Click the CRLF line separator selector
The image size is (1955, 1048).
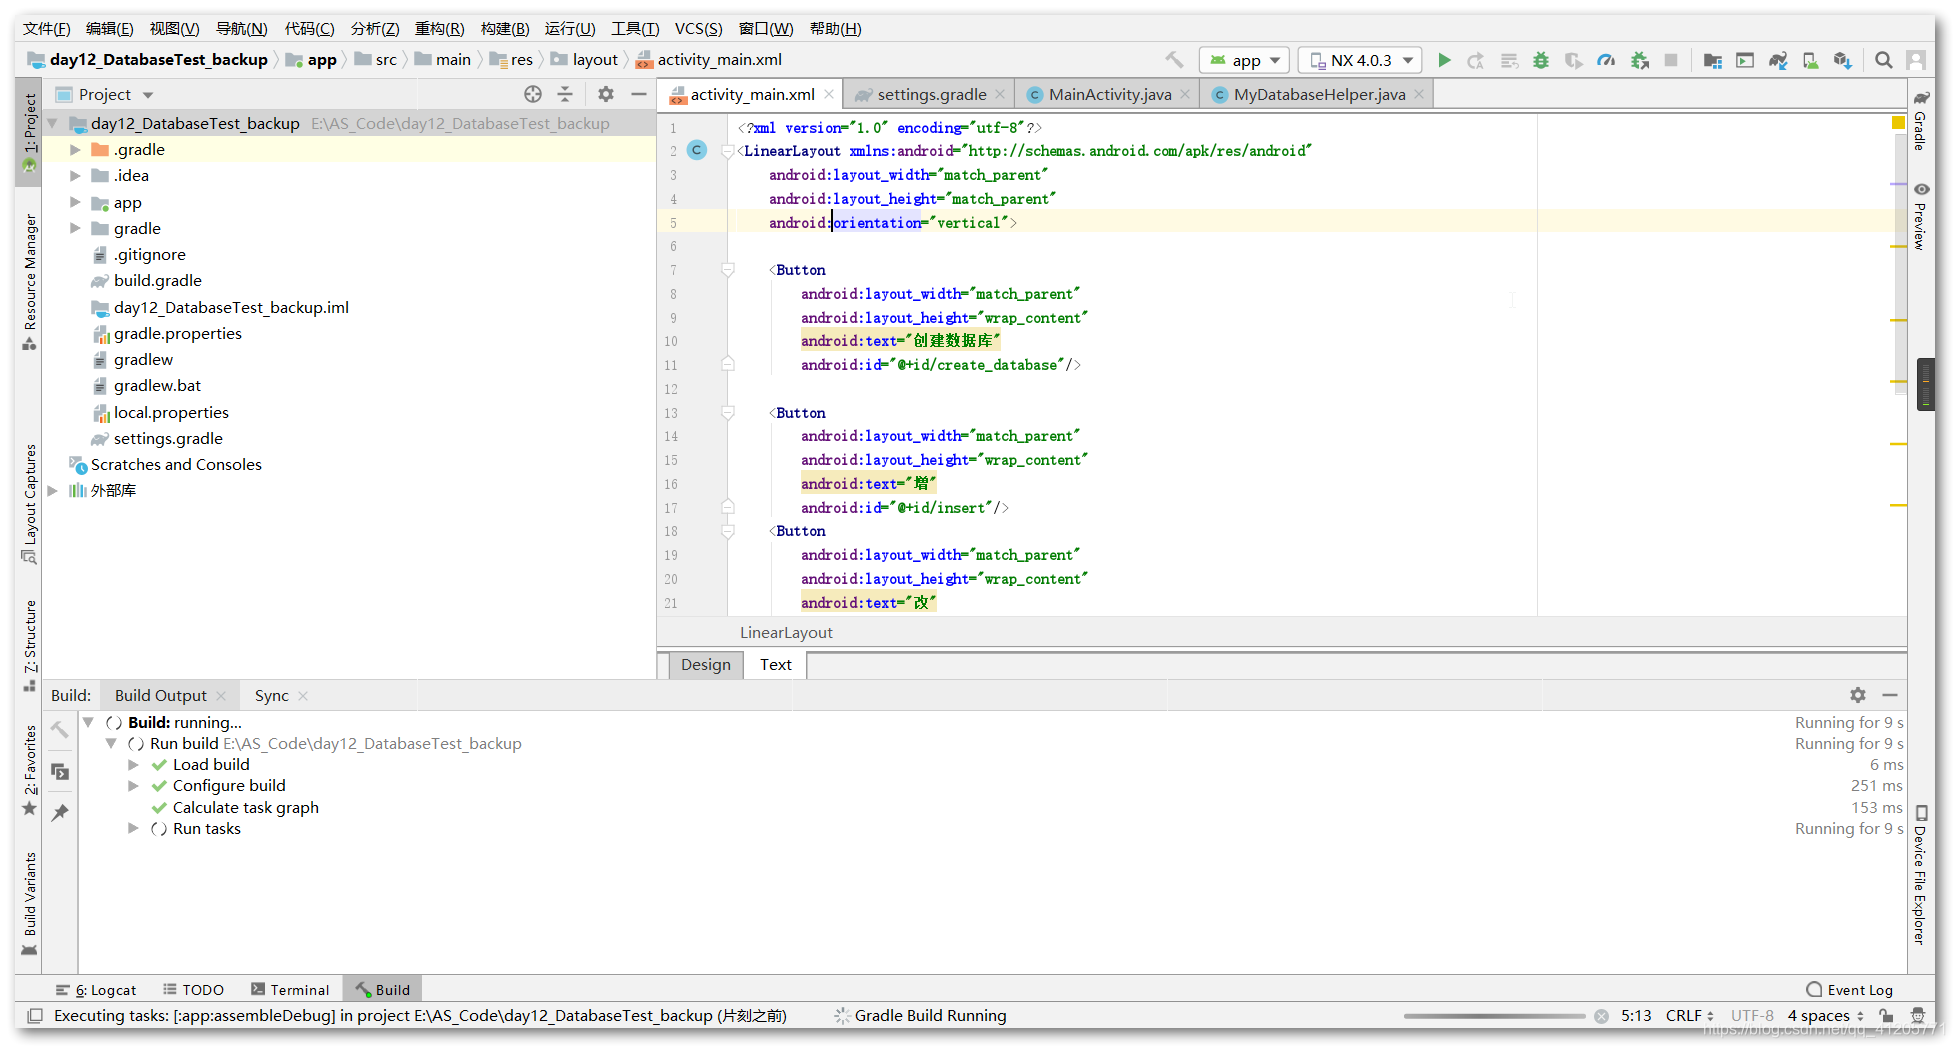coord(1689,1015)
